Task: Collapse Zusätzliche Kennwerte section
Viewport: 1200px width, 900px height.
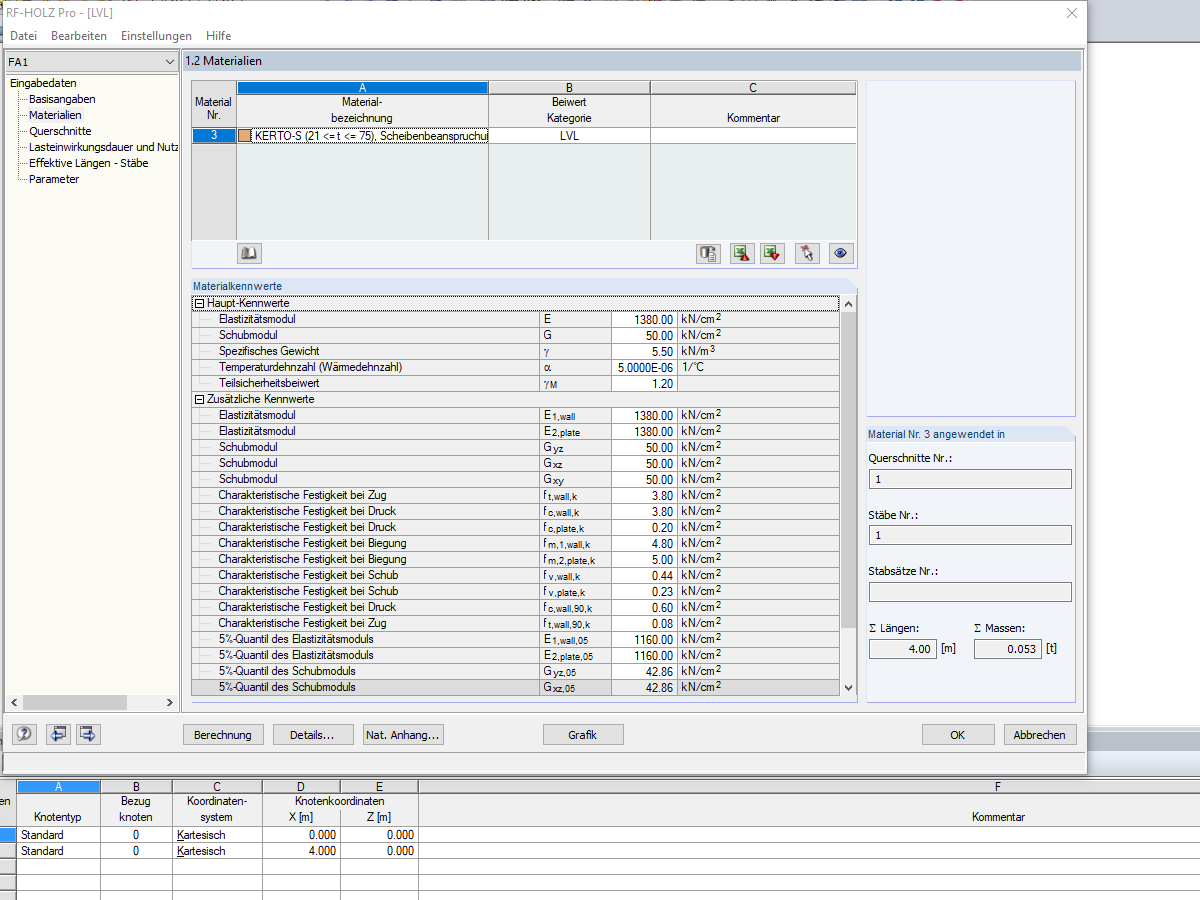Action: 200,399
